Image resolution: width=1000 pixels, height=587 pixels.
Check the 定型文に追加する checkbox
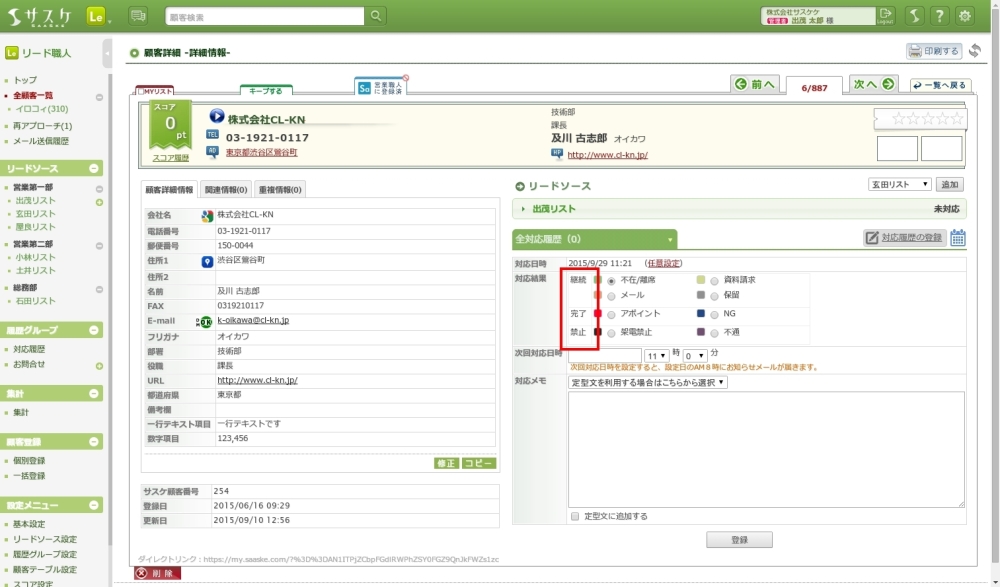(x=575, y=517)
